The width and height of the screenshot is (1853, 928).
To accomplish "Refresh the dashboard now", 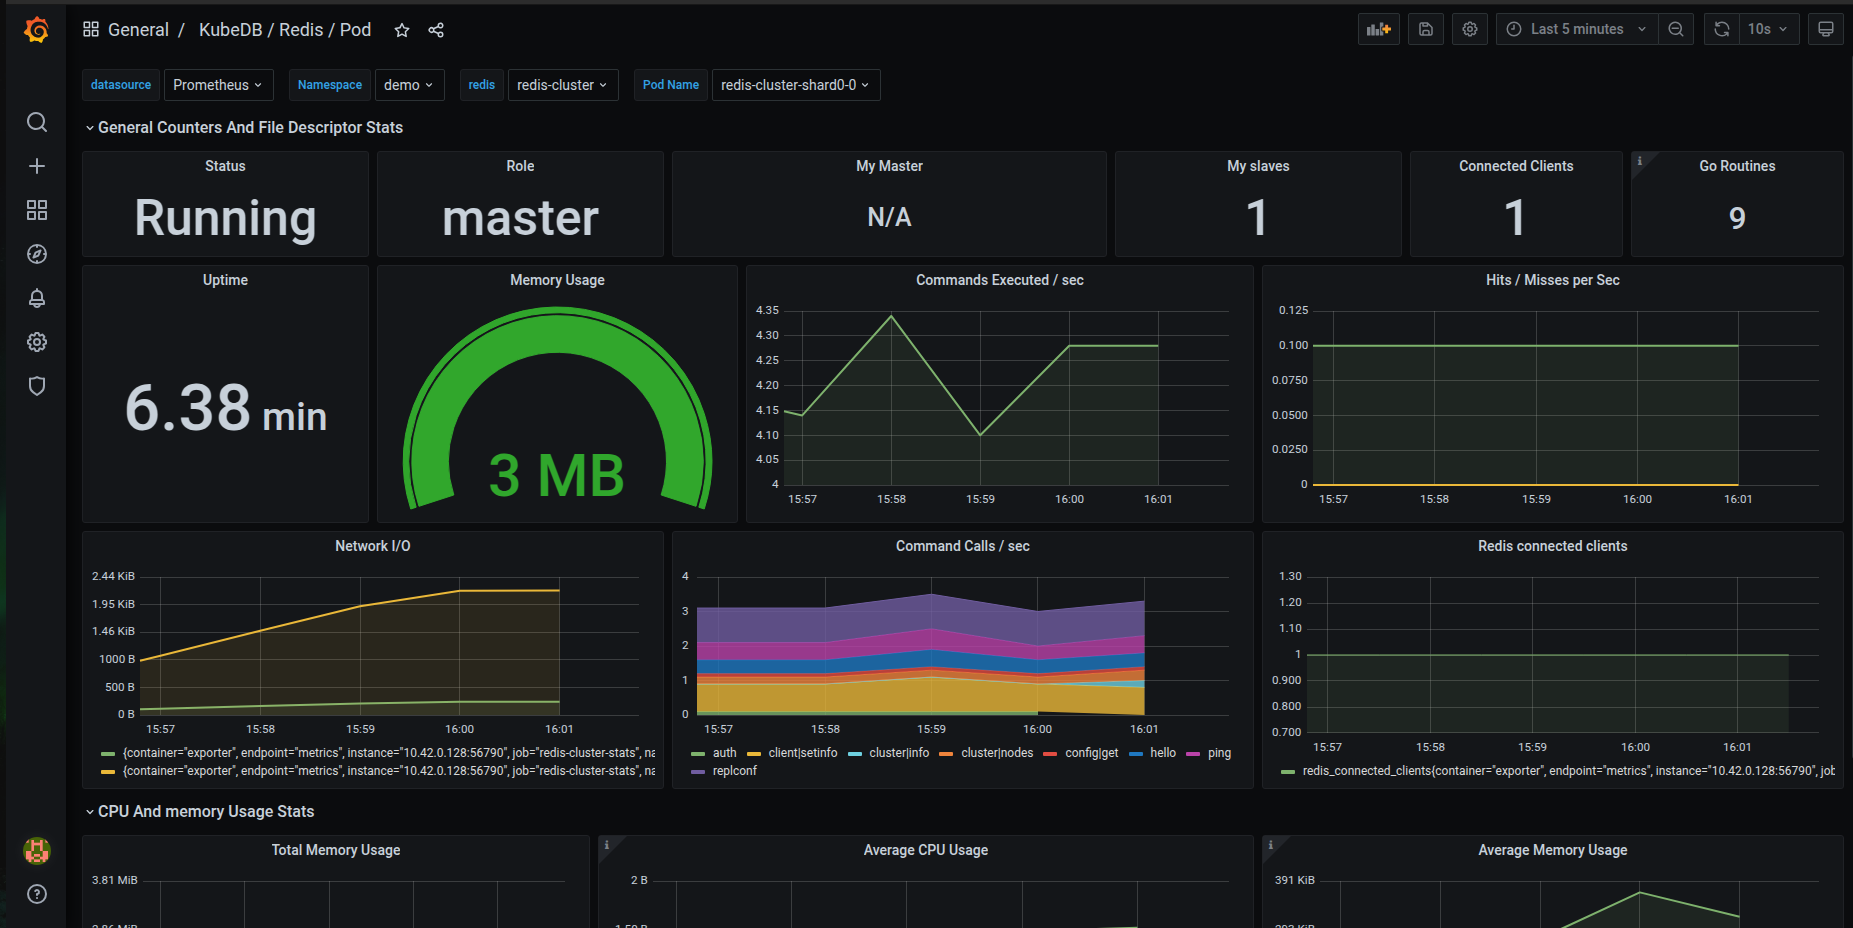I will click(1721, 29).
